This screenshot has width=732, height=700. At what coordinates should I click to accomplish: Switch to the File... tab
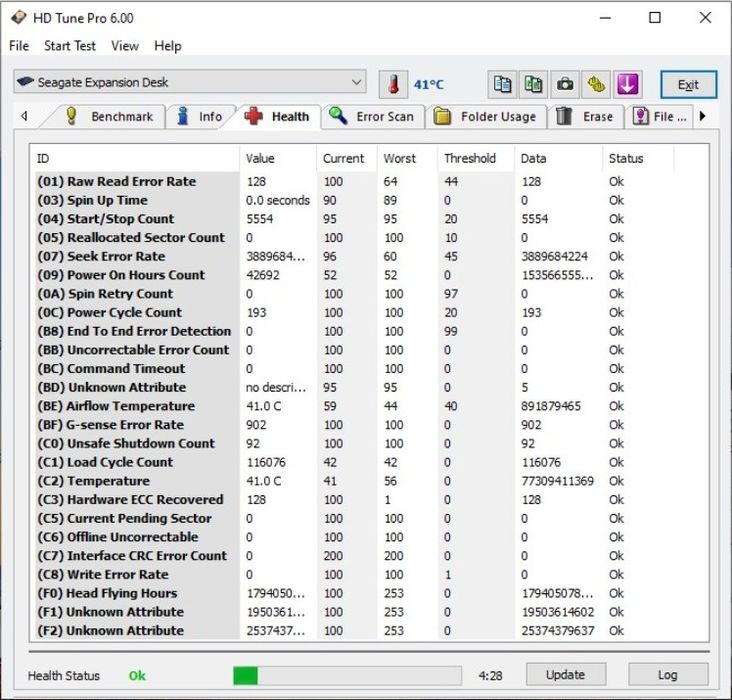coord(661,117)
